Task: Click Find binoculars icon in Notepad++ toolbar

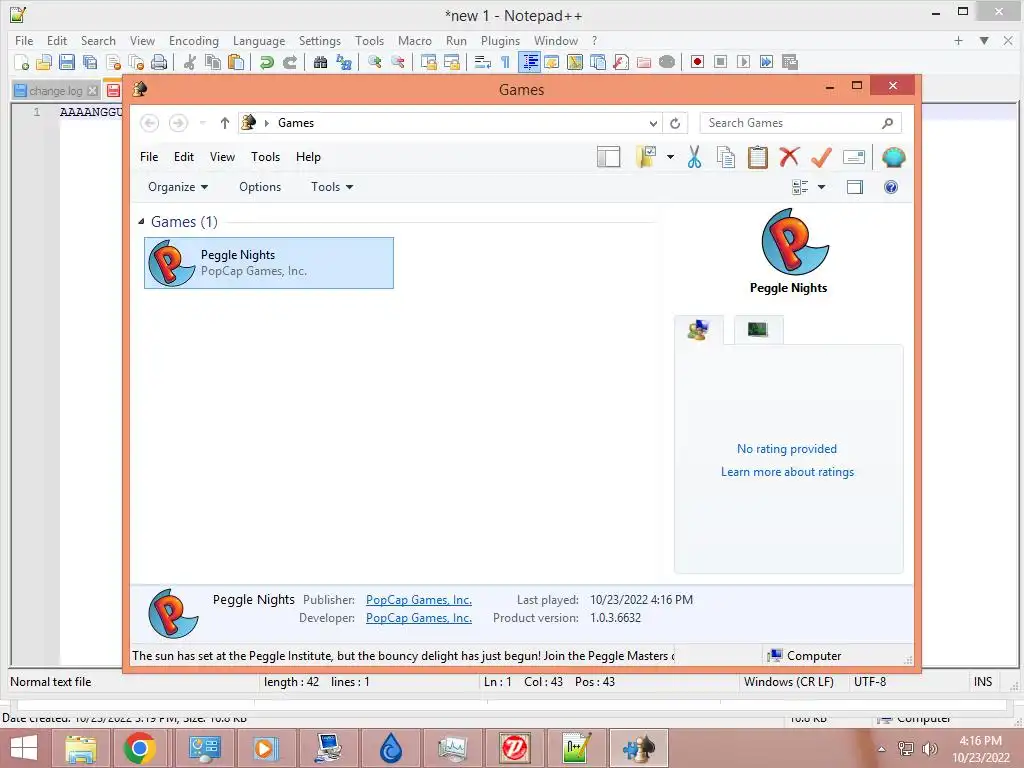Action: [x=320, y=62]
